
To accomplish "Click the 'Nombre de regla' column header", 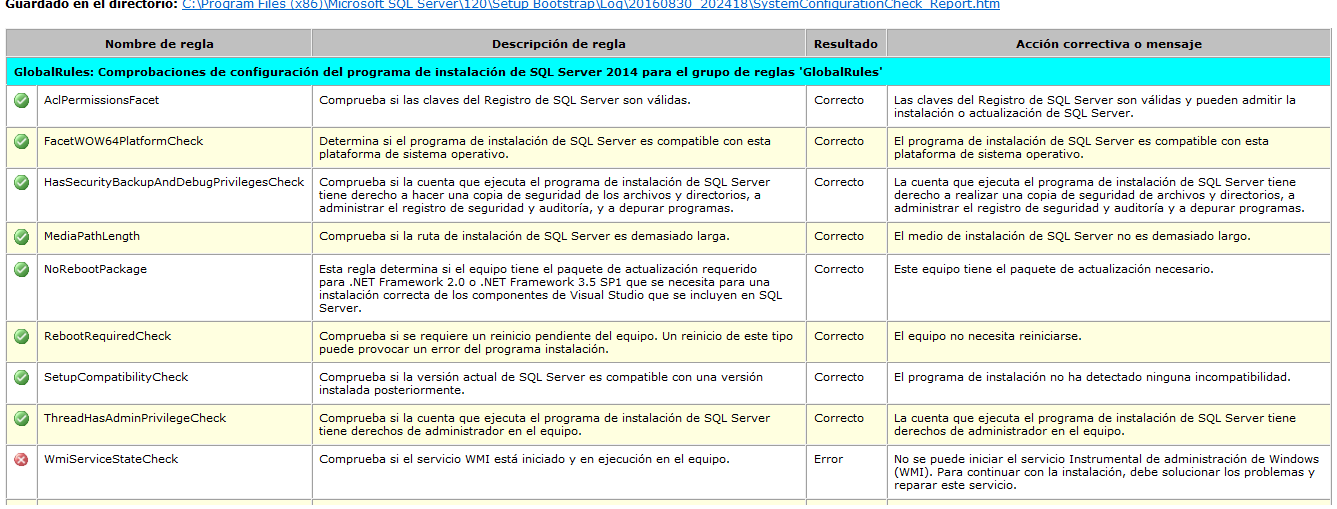I will pyautogui.click(x=159, y=44).
